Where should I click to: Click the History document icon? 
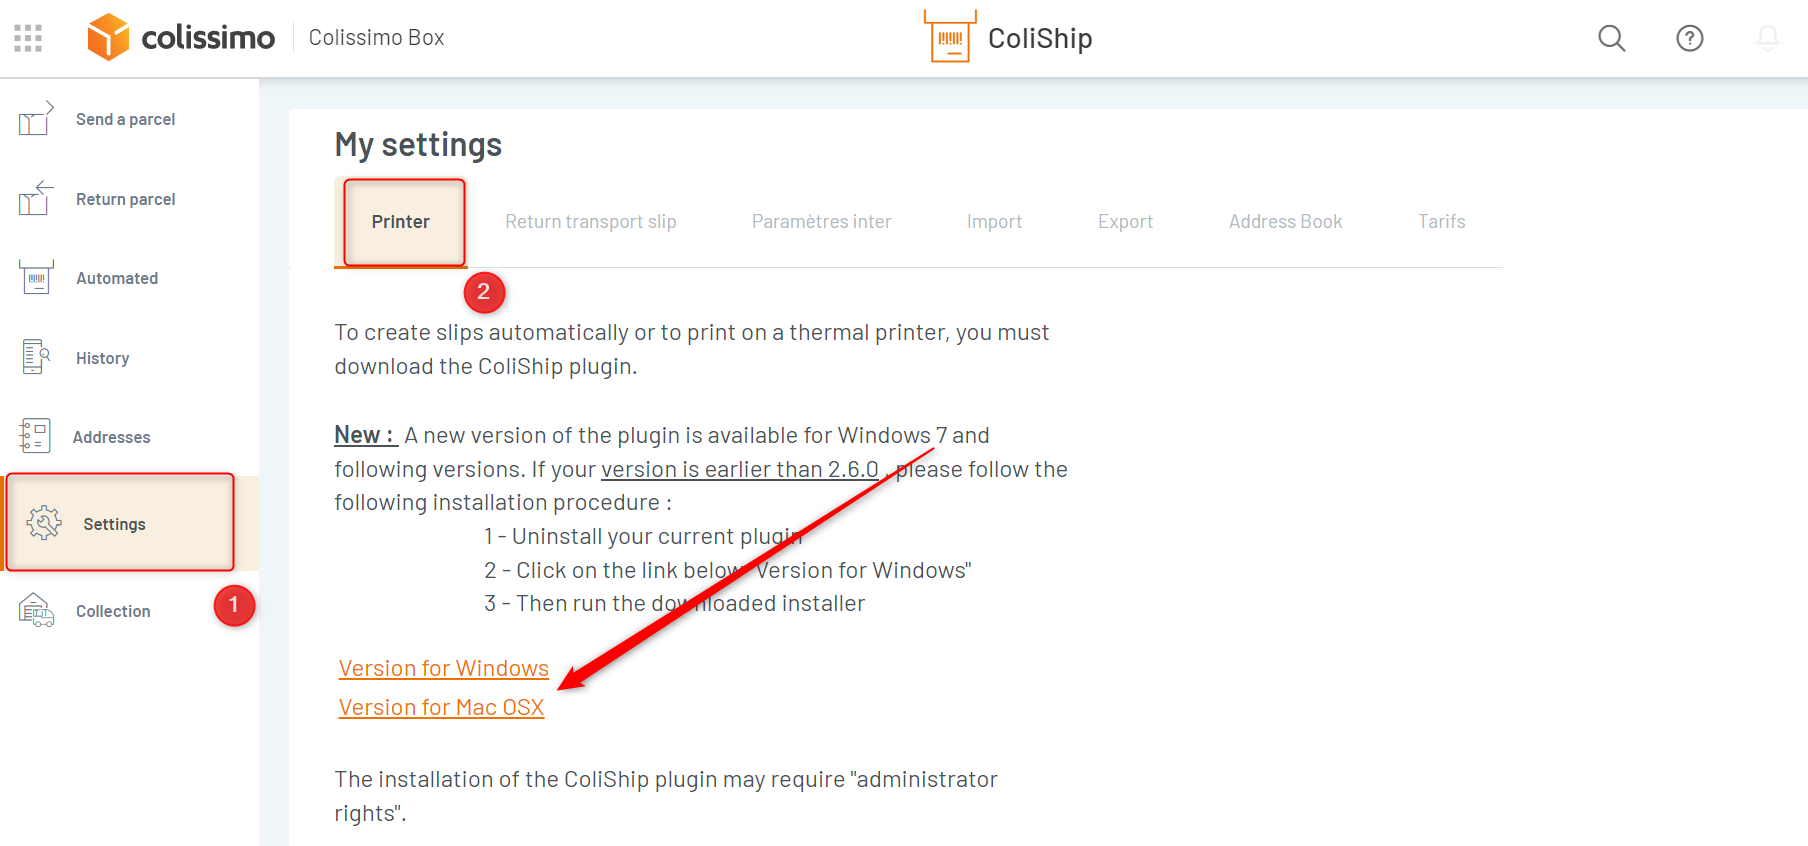click(36, 357)
